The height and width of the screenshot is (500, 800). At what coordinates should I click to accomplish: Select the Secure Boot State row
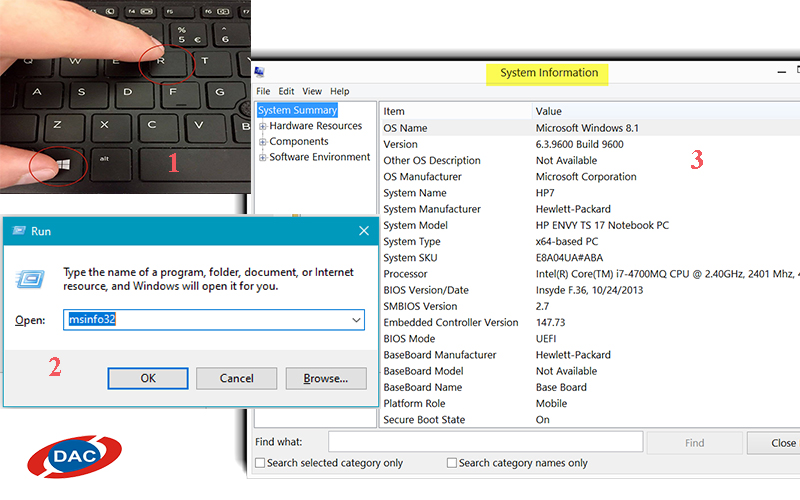(590, 420)
